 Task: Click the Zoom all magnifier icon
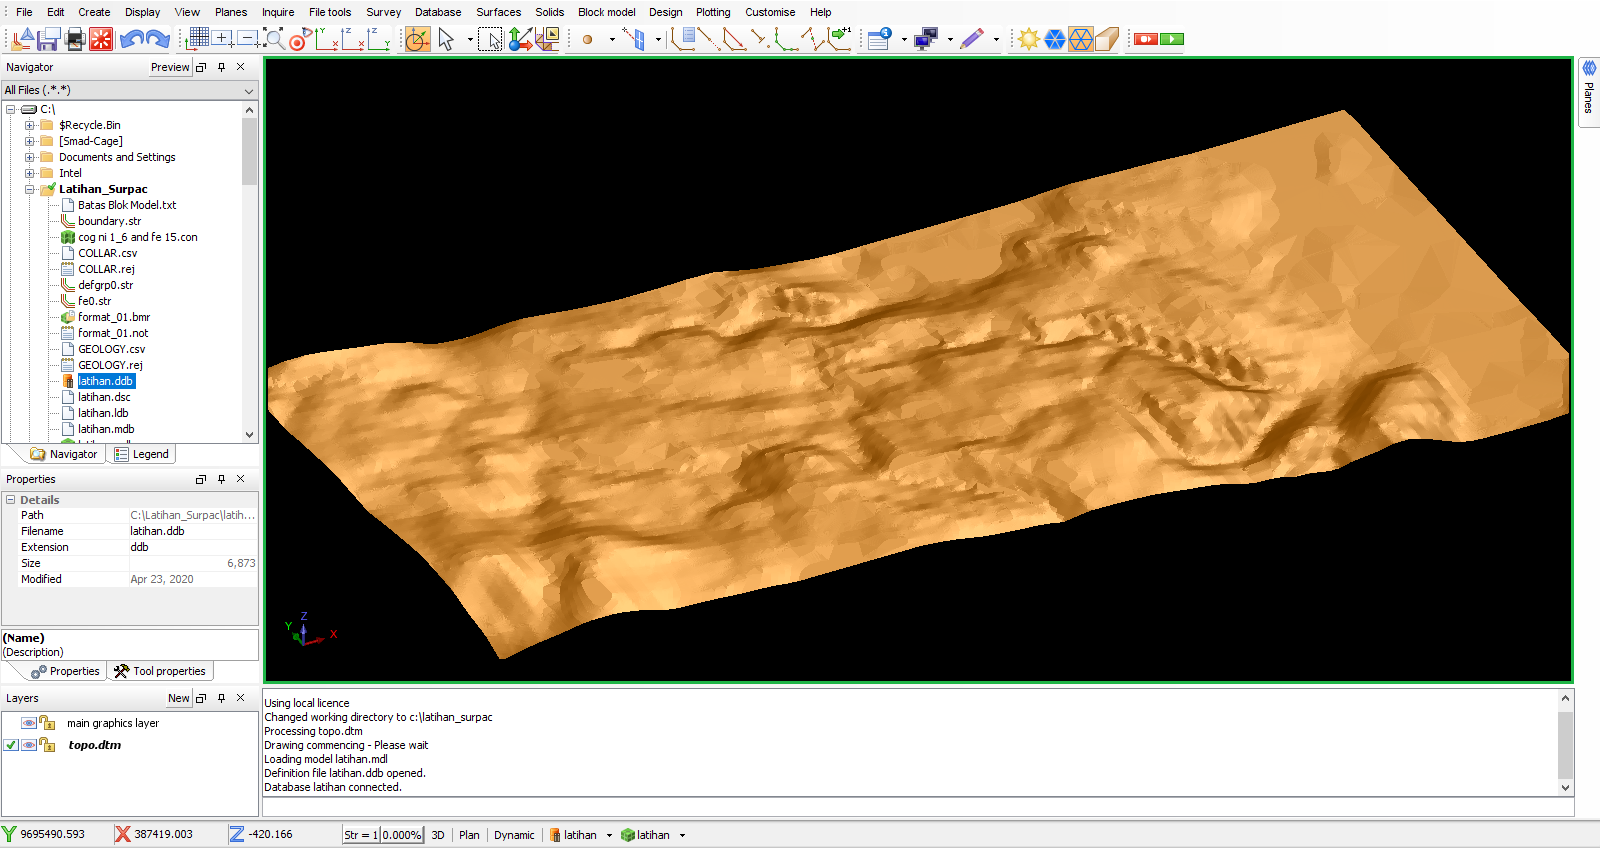click(273, 39)
